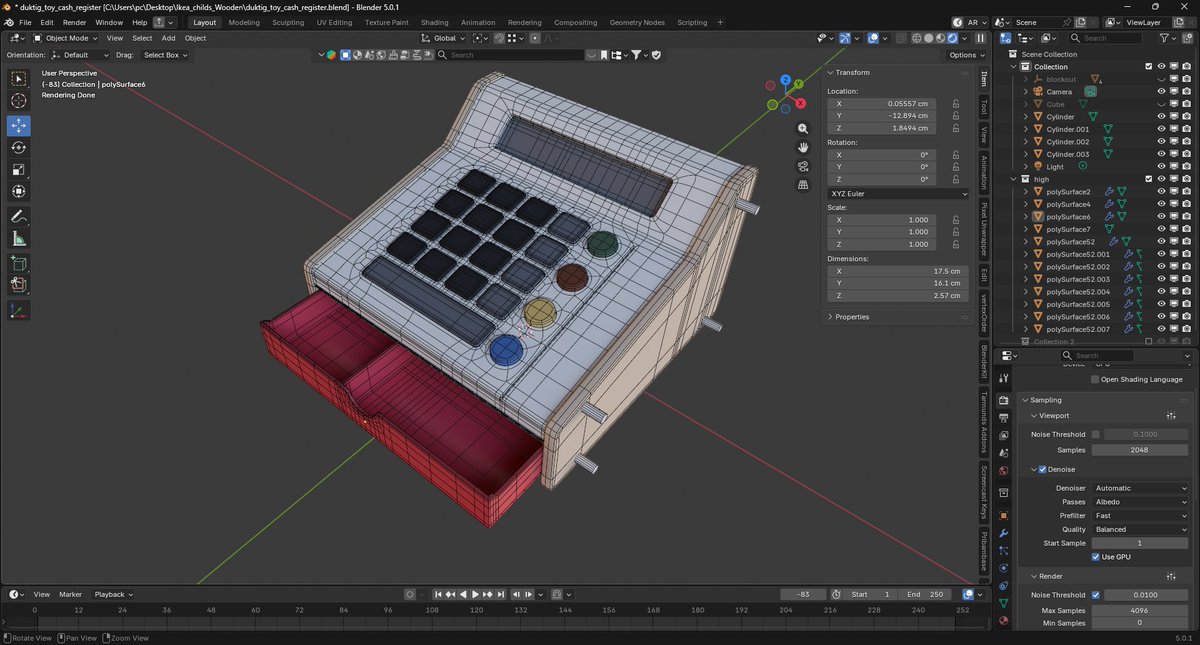
Task: Open the Object properties tab icon
Action: (1004, 516)
